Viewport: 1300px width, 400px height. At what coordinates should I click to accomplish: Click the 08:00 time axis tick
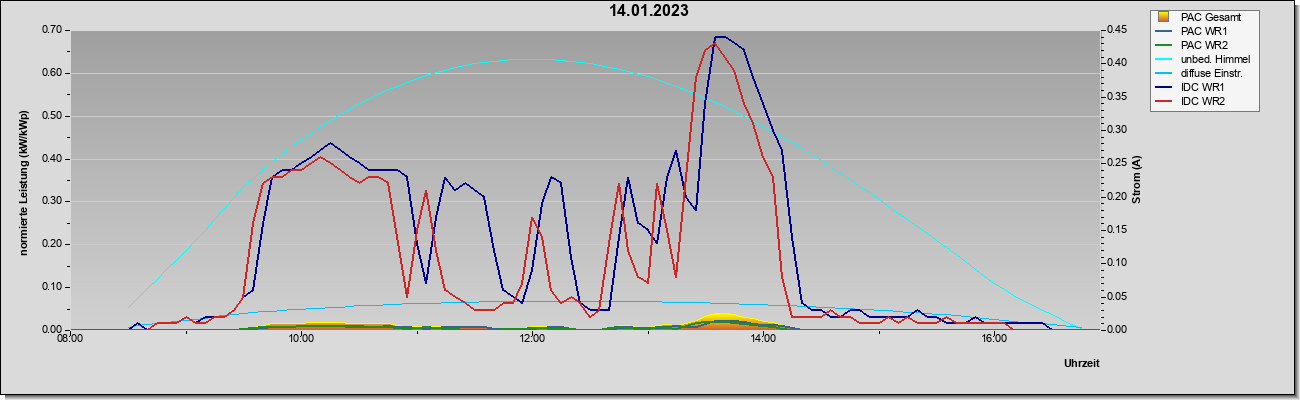pos(70,340)
